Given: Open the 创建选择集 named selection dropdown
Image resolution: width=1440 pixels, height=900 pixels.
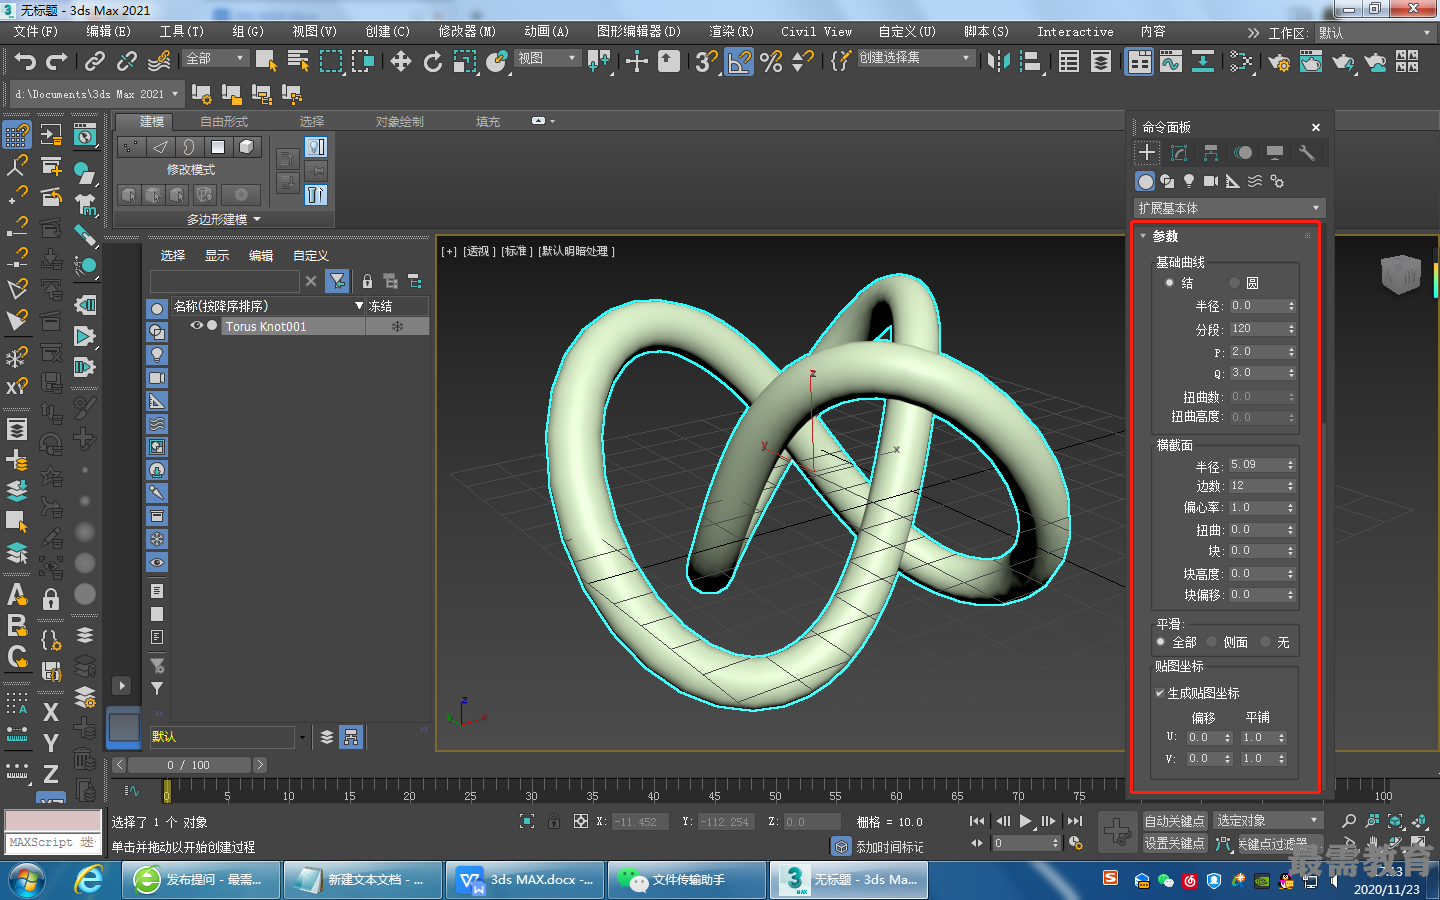Looking at the screenshot, I should pos(915,58).
